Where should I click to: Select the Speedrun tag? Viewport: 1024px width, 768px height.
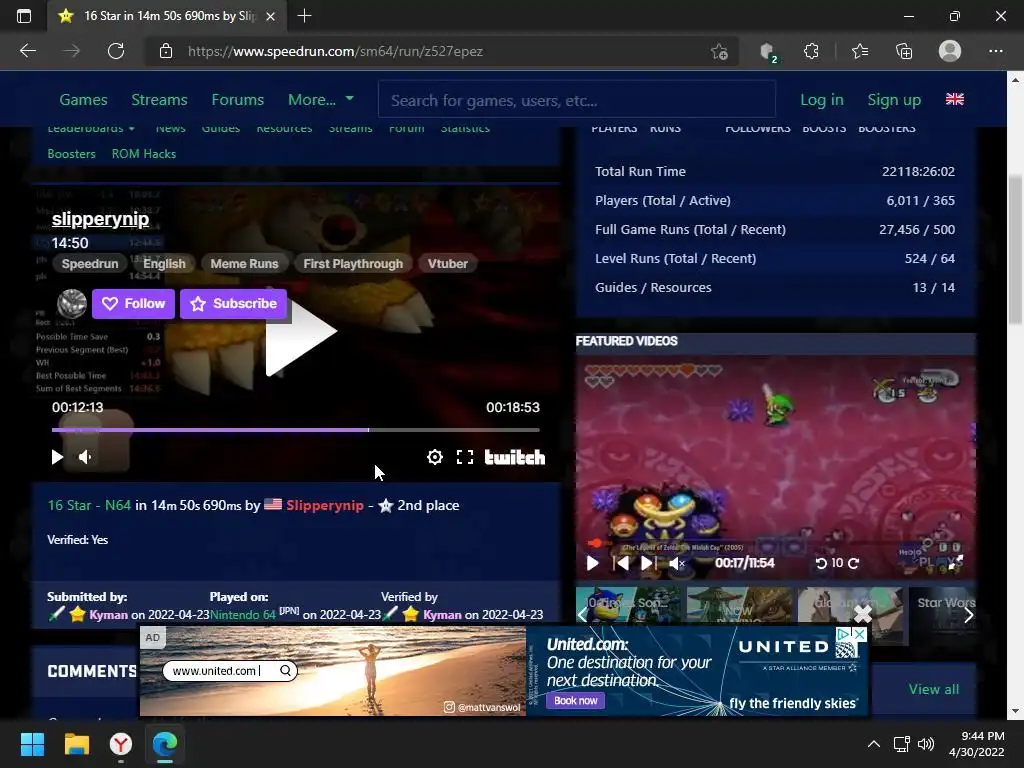coord(90,264)
